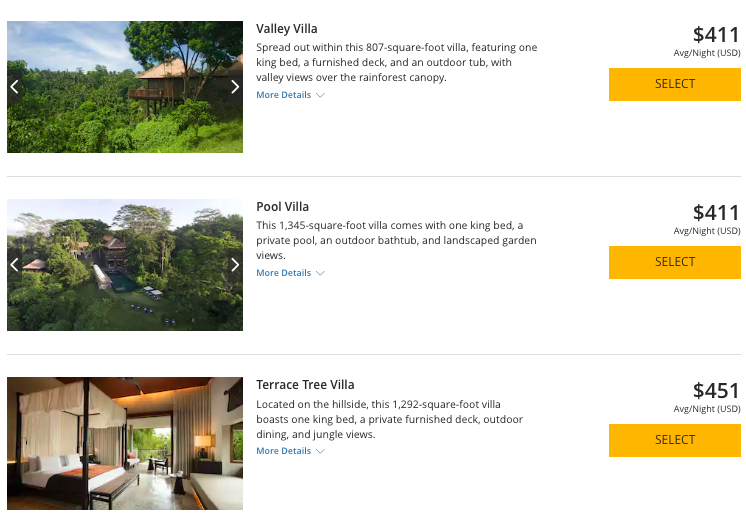The width and height of the screenshot is (746, 531).
Task: Expand More Details for Pool Villa
Action: (x=290, y=273)
